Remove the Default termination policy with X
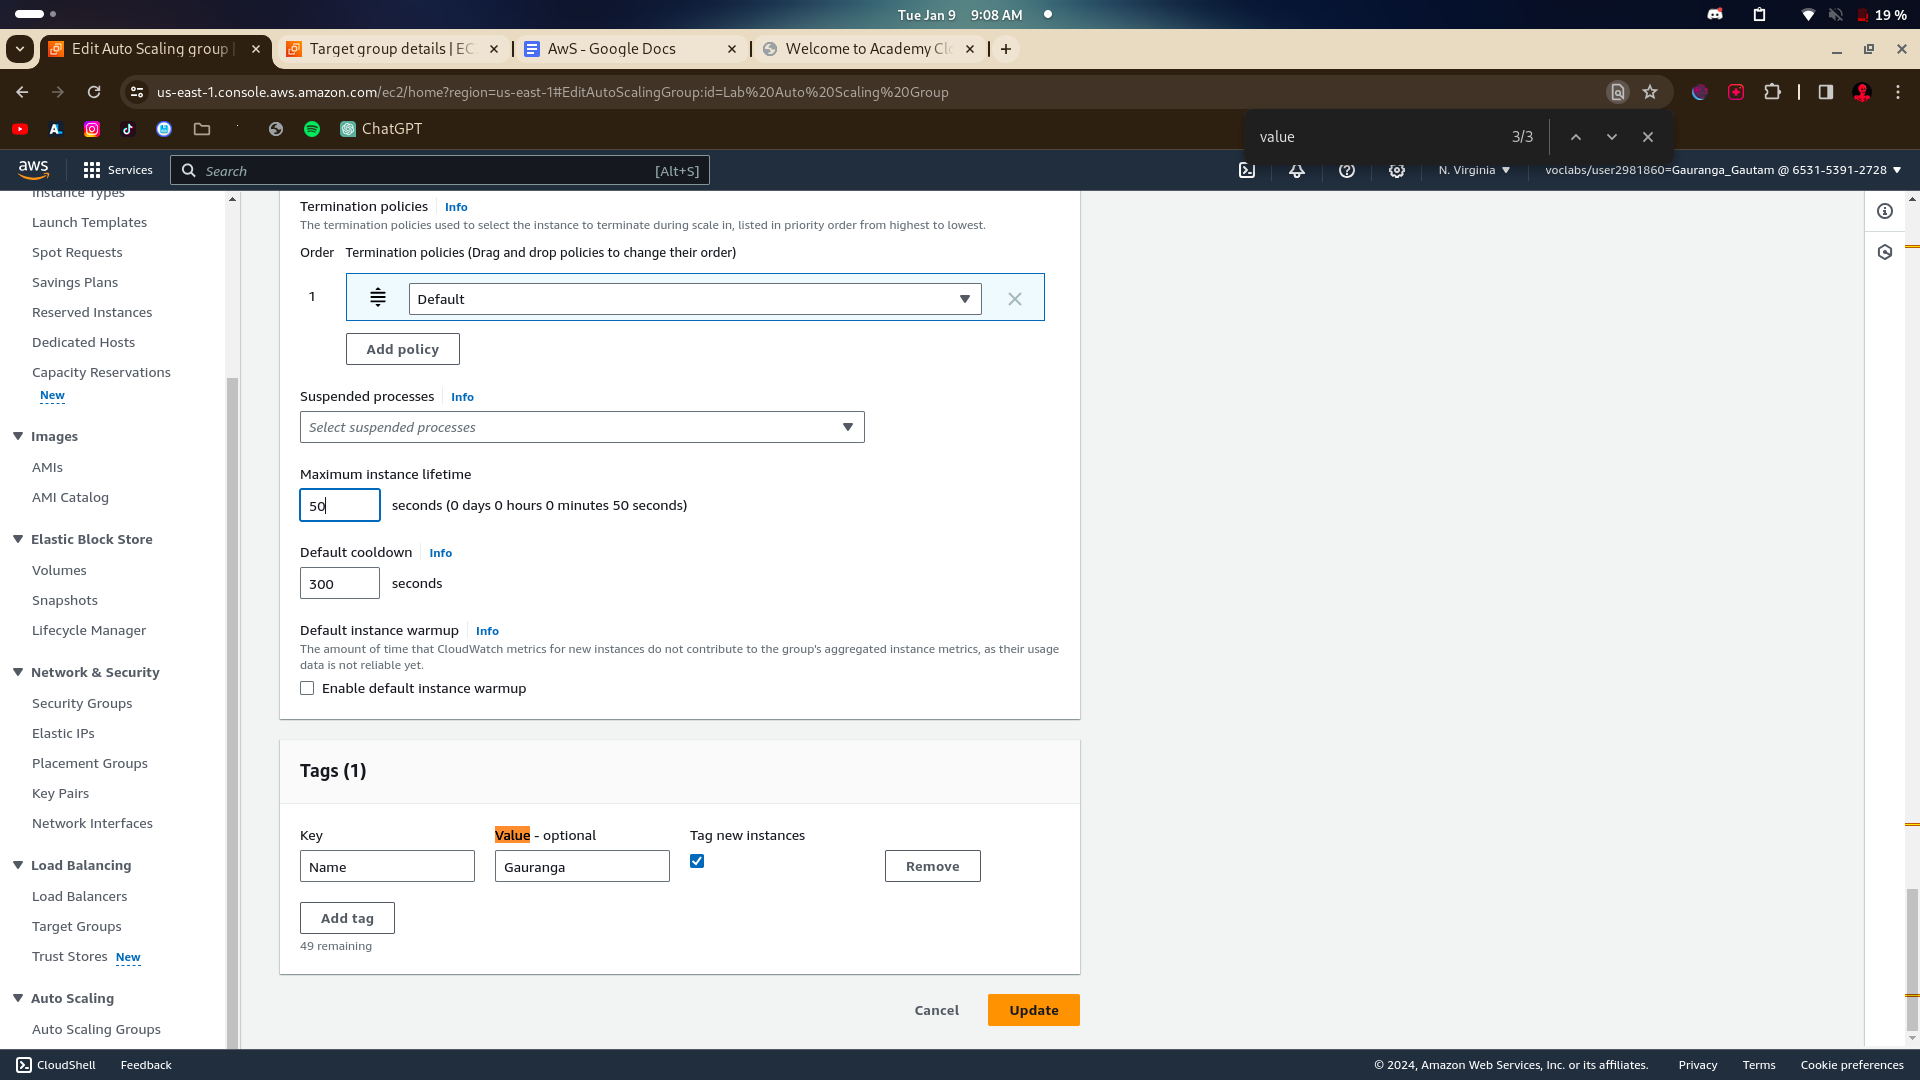The image size is (1920, 1080). [x=1015, y=299]
